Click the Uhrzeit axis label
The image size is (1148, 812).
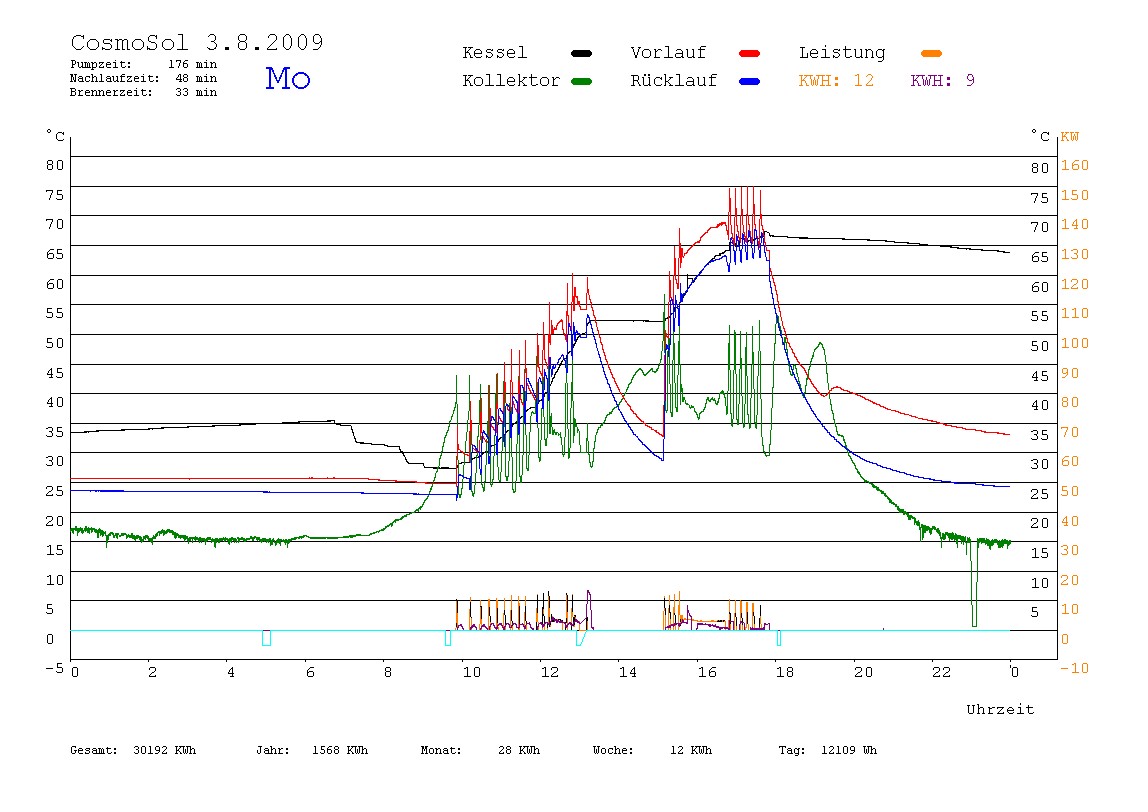1000,709
